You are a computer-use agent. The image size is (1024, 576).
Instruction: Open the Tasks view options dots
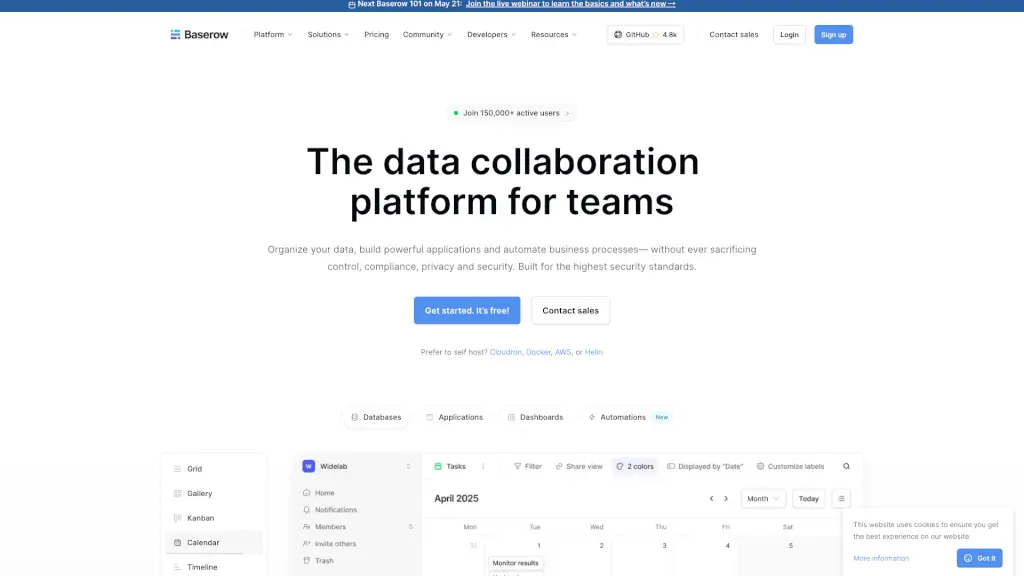tap(483, 466)
